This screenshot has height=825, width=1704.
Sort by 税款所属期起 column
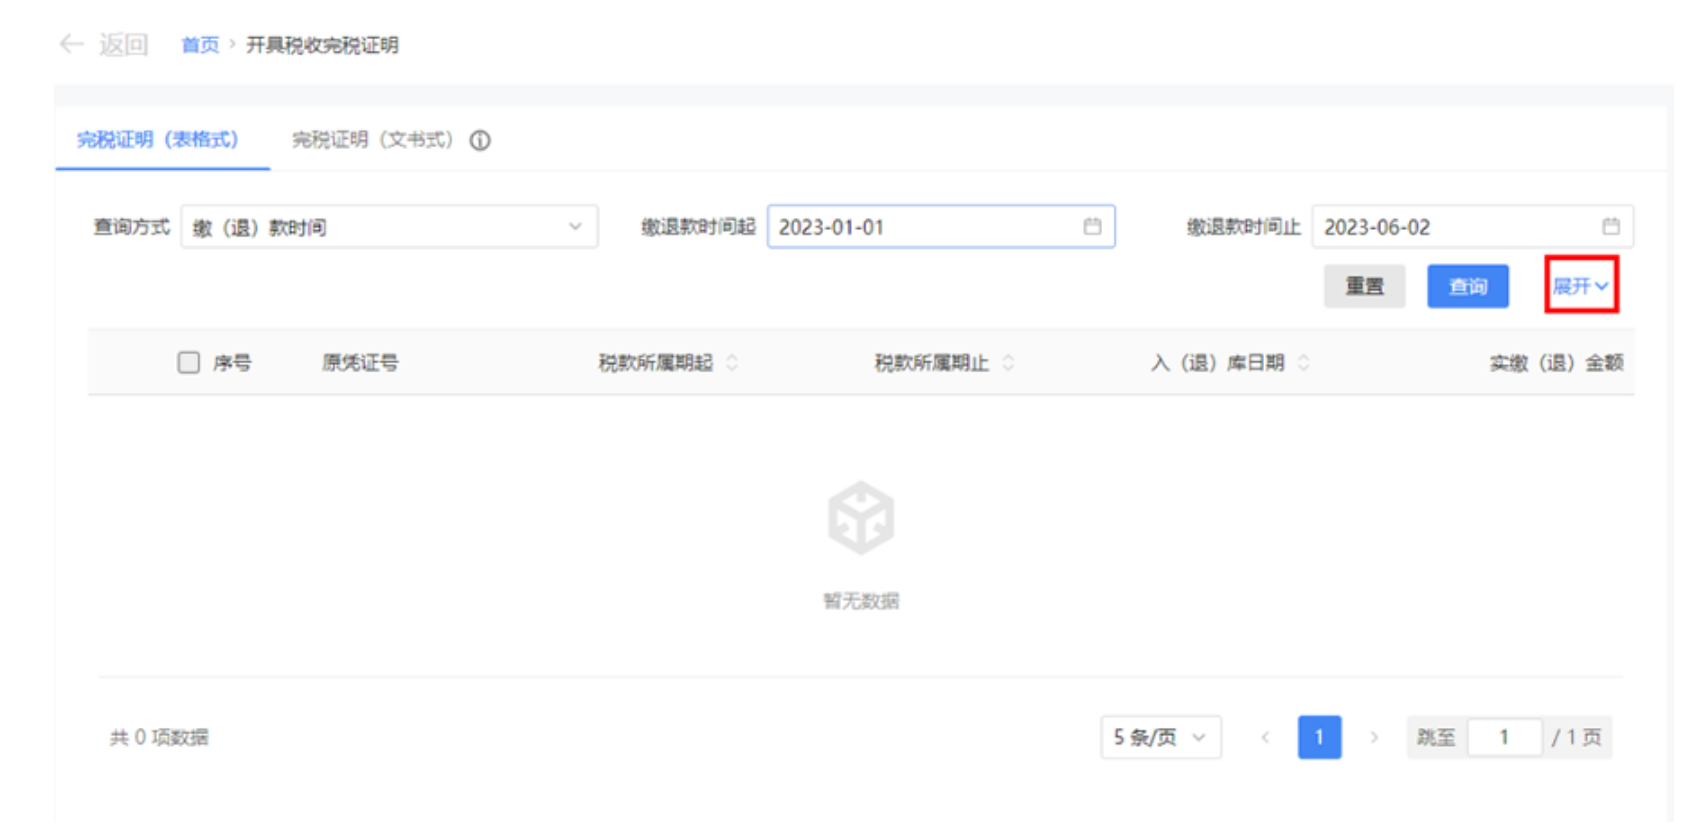(x=732, y=362)
